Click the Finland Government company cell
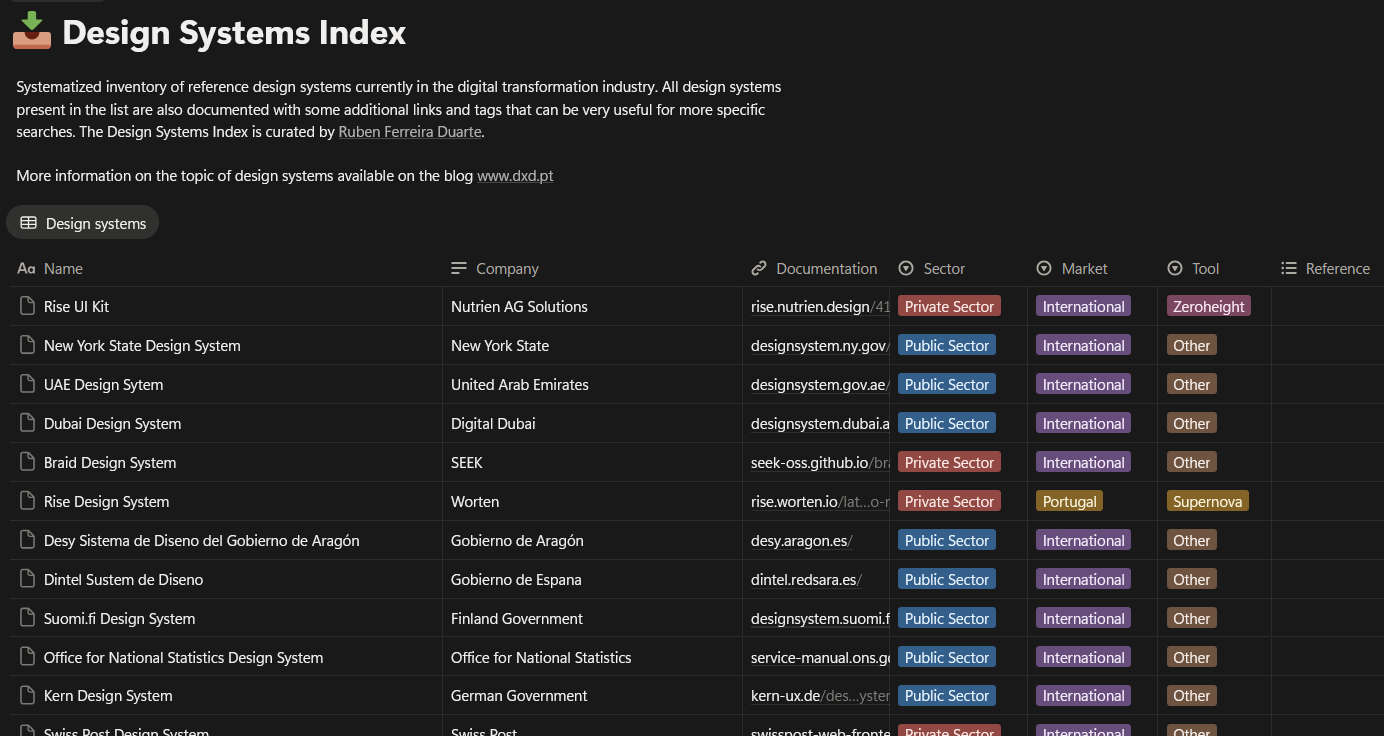1384x736 pixels. click(592, 618)
